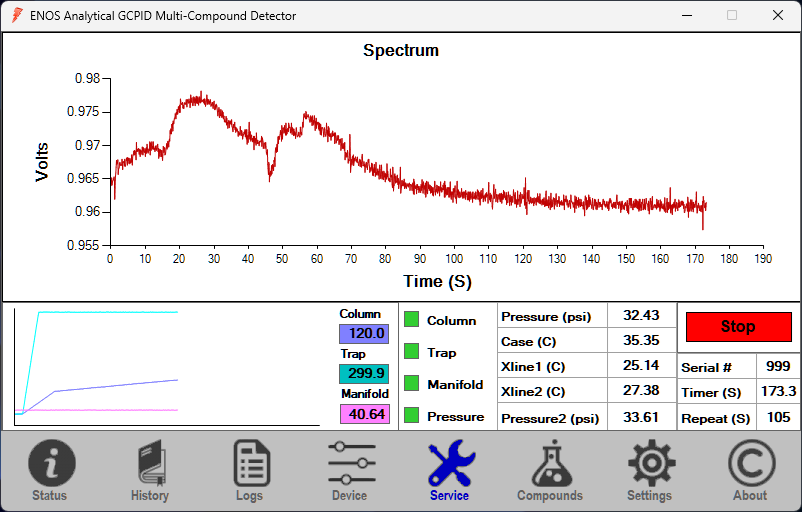This screenshot has width=802, height=512.
Task: Open the Compounds flask icon
Action: pyautogui.click(x=550, y=465)
